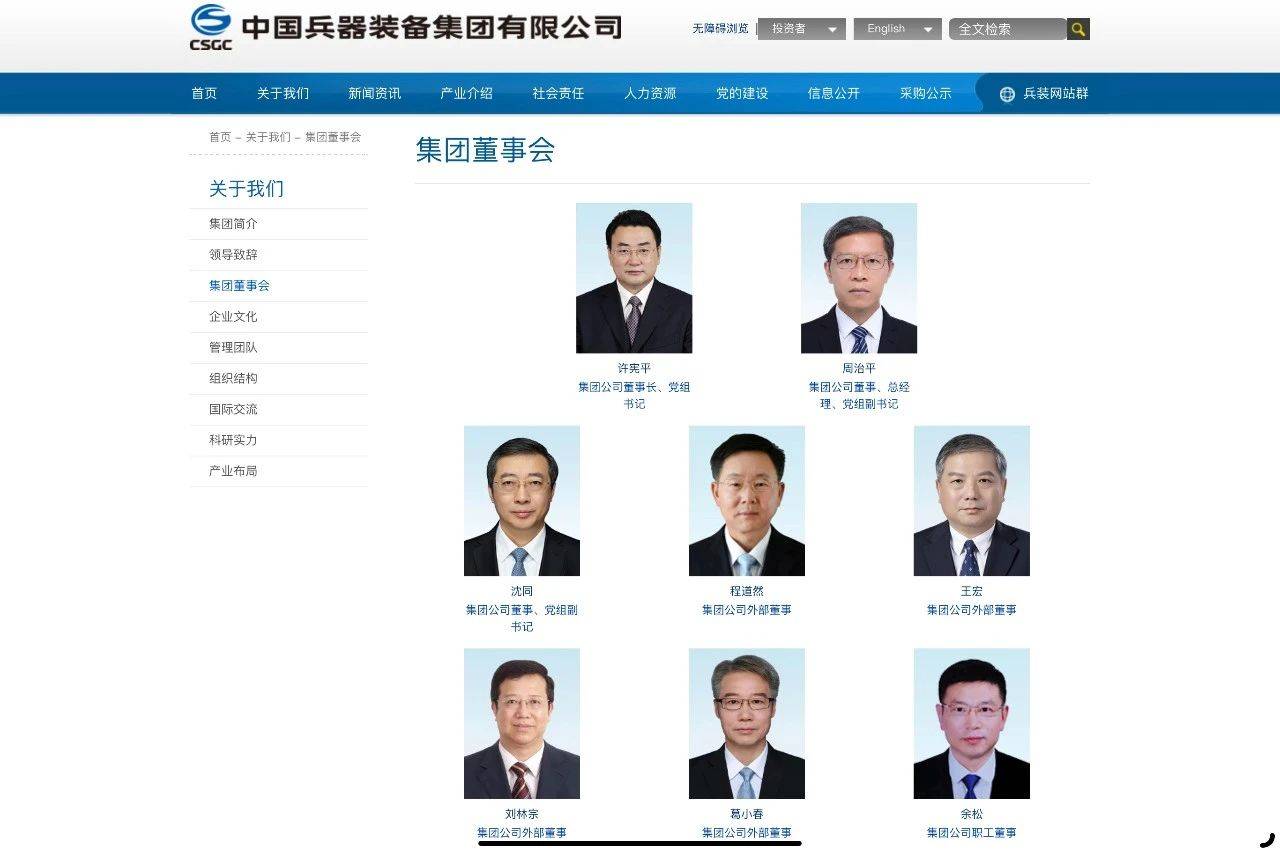Image resolution: width=1280 pixels, height=853 pixels.
Task: Select 管理团队 in the sidebar
Action: [x=233, y=347]
